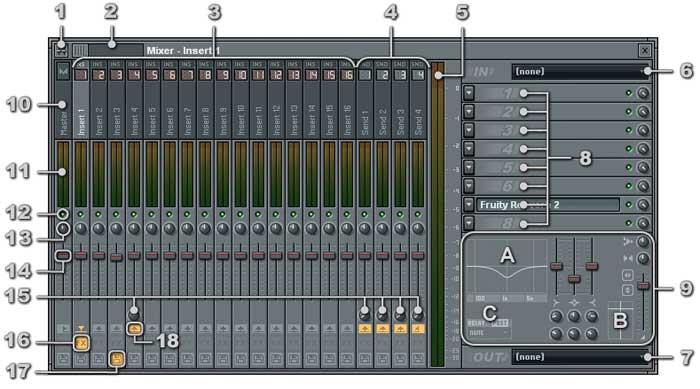Click the mixer options icon in the title bar

(x=62, y=50)
